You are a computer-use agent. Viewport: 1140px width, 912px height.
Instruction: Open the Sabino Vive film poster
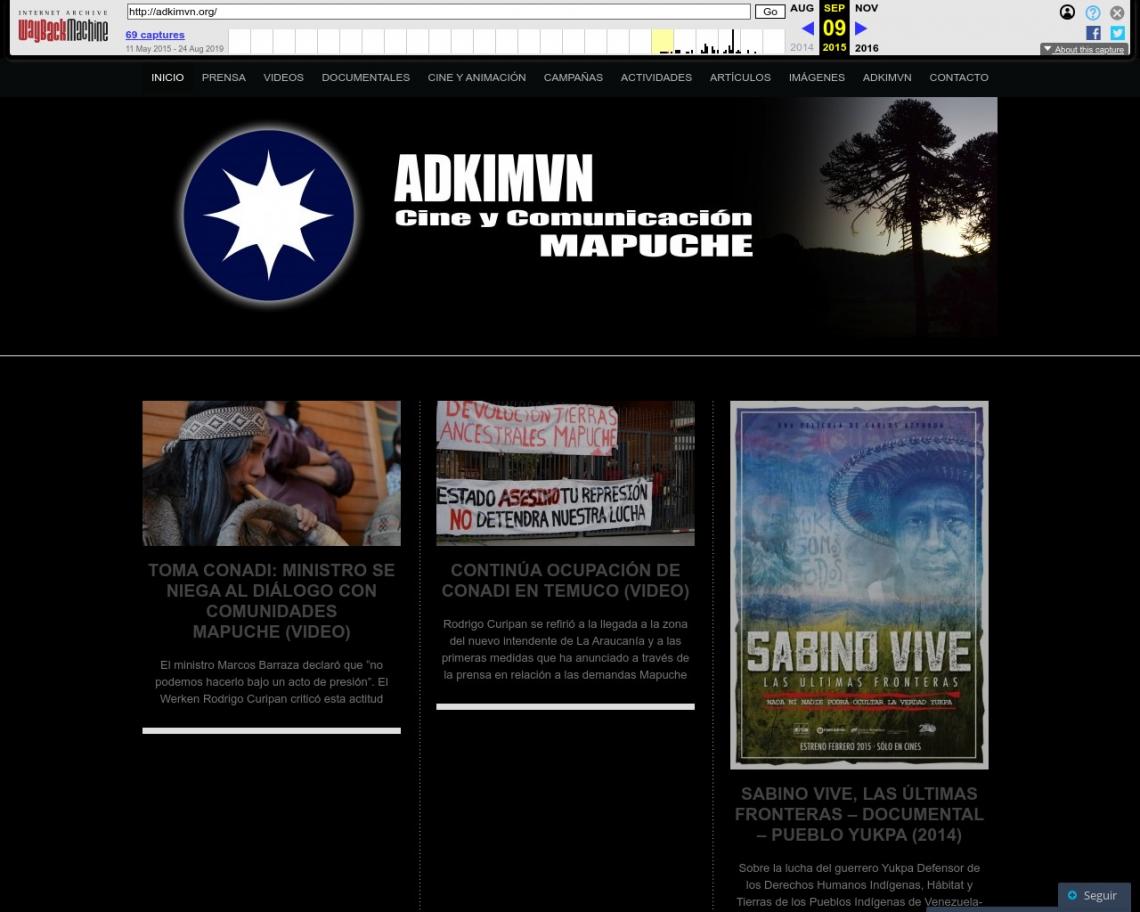[859, 585]
